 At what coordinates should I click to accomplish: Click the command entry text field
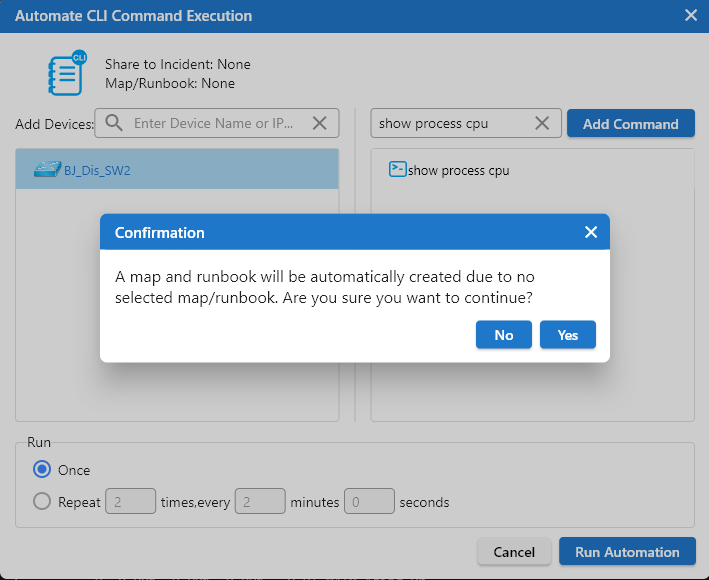[x=450, y=123]
